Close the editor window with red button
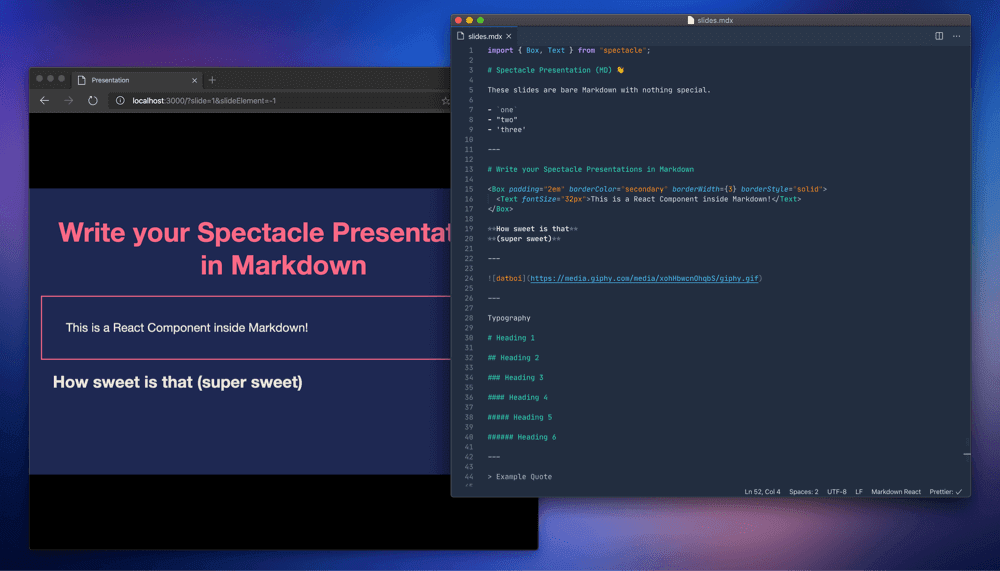The image size is (1000, 571). coord(459,20)
